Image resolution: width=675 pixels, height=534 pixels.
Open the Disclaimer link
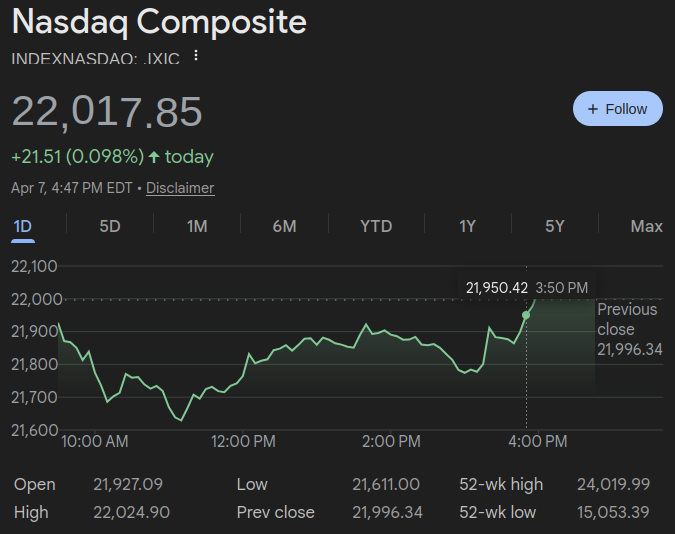[x=180, y=188]
